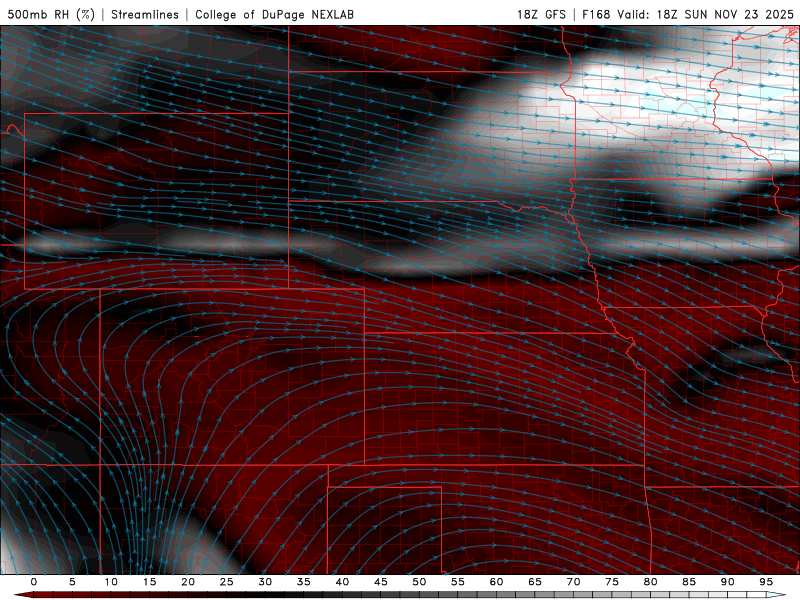Click the 15 label on the color scale
Image resolution: width=800 pixels, height=600 pixels.
[149, 582]
